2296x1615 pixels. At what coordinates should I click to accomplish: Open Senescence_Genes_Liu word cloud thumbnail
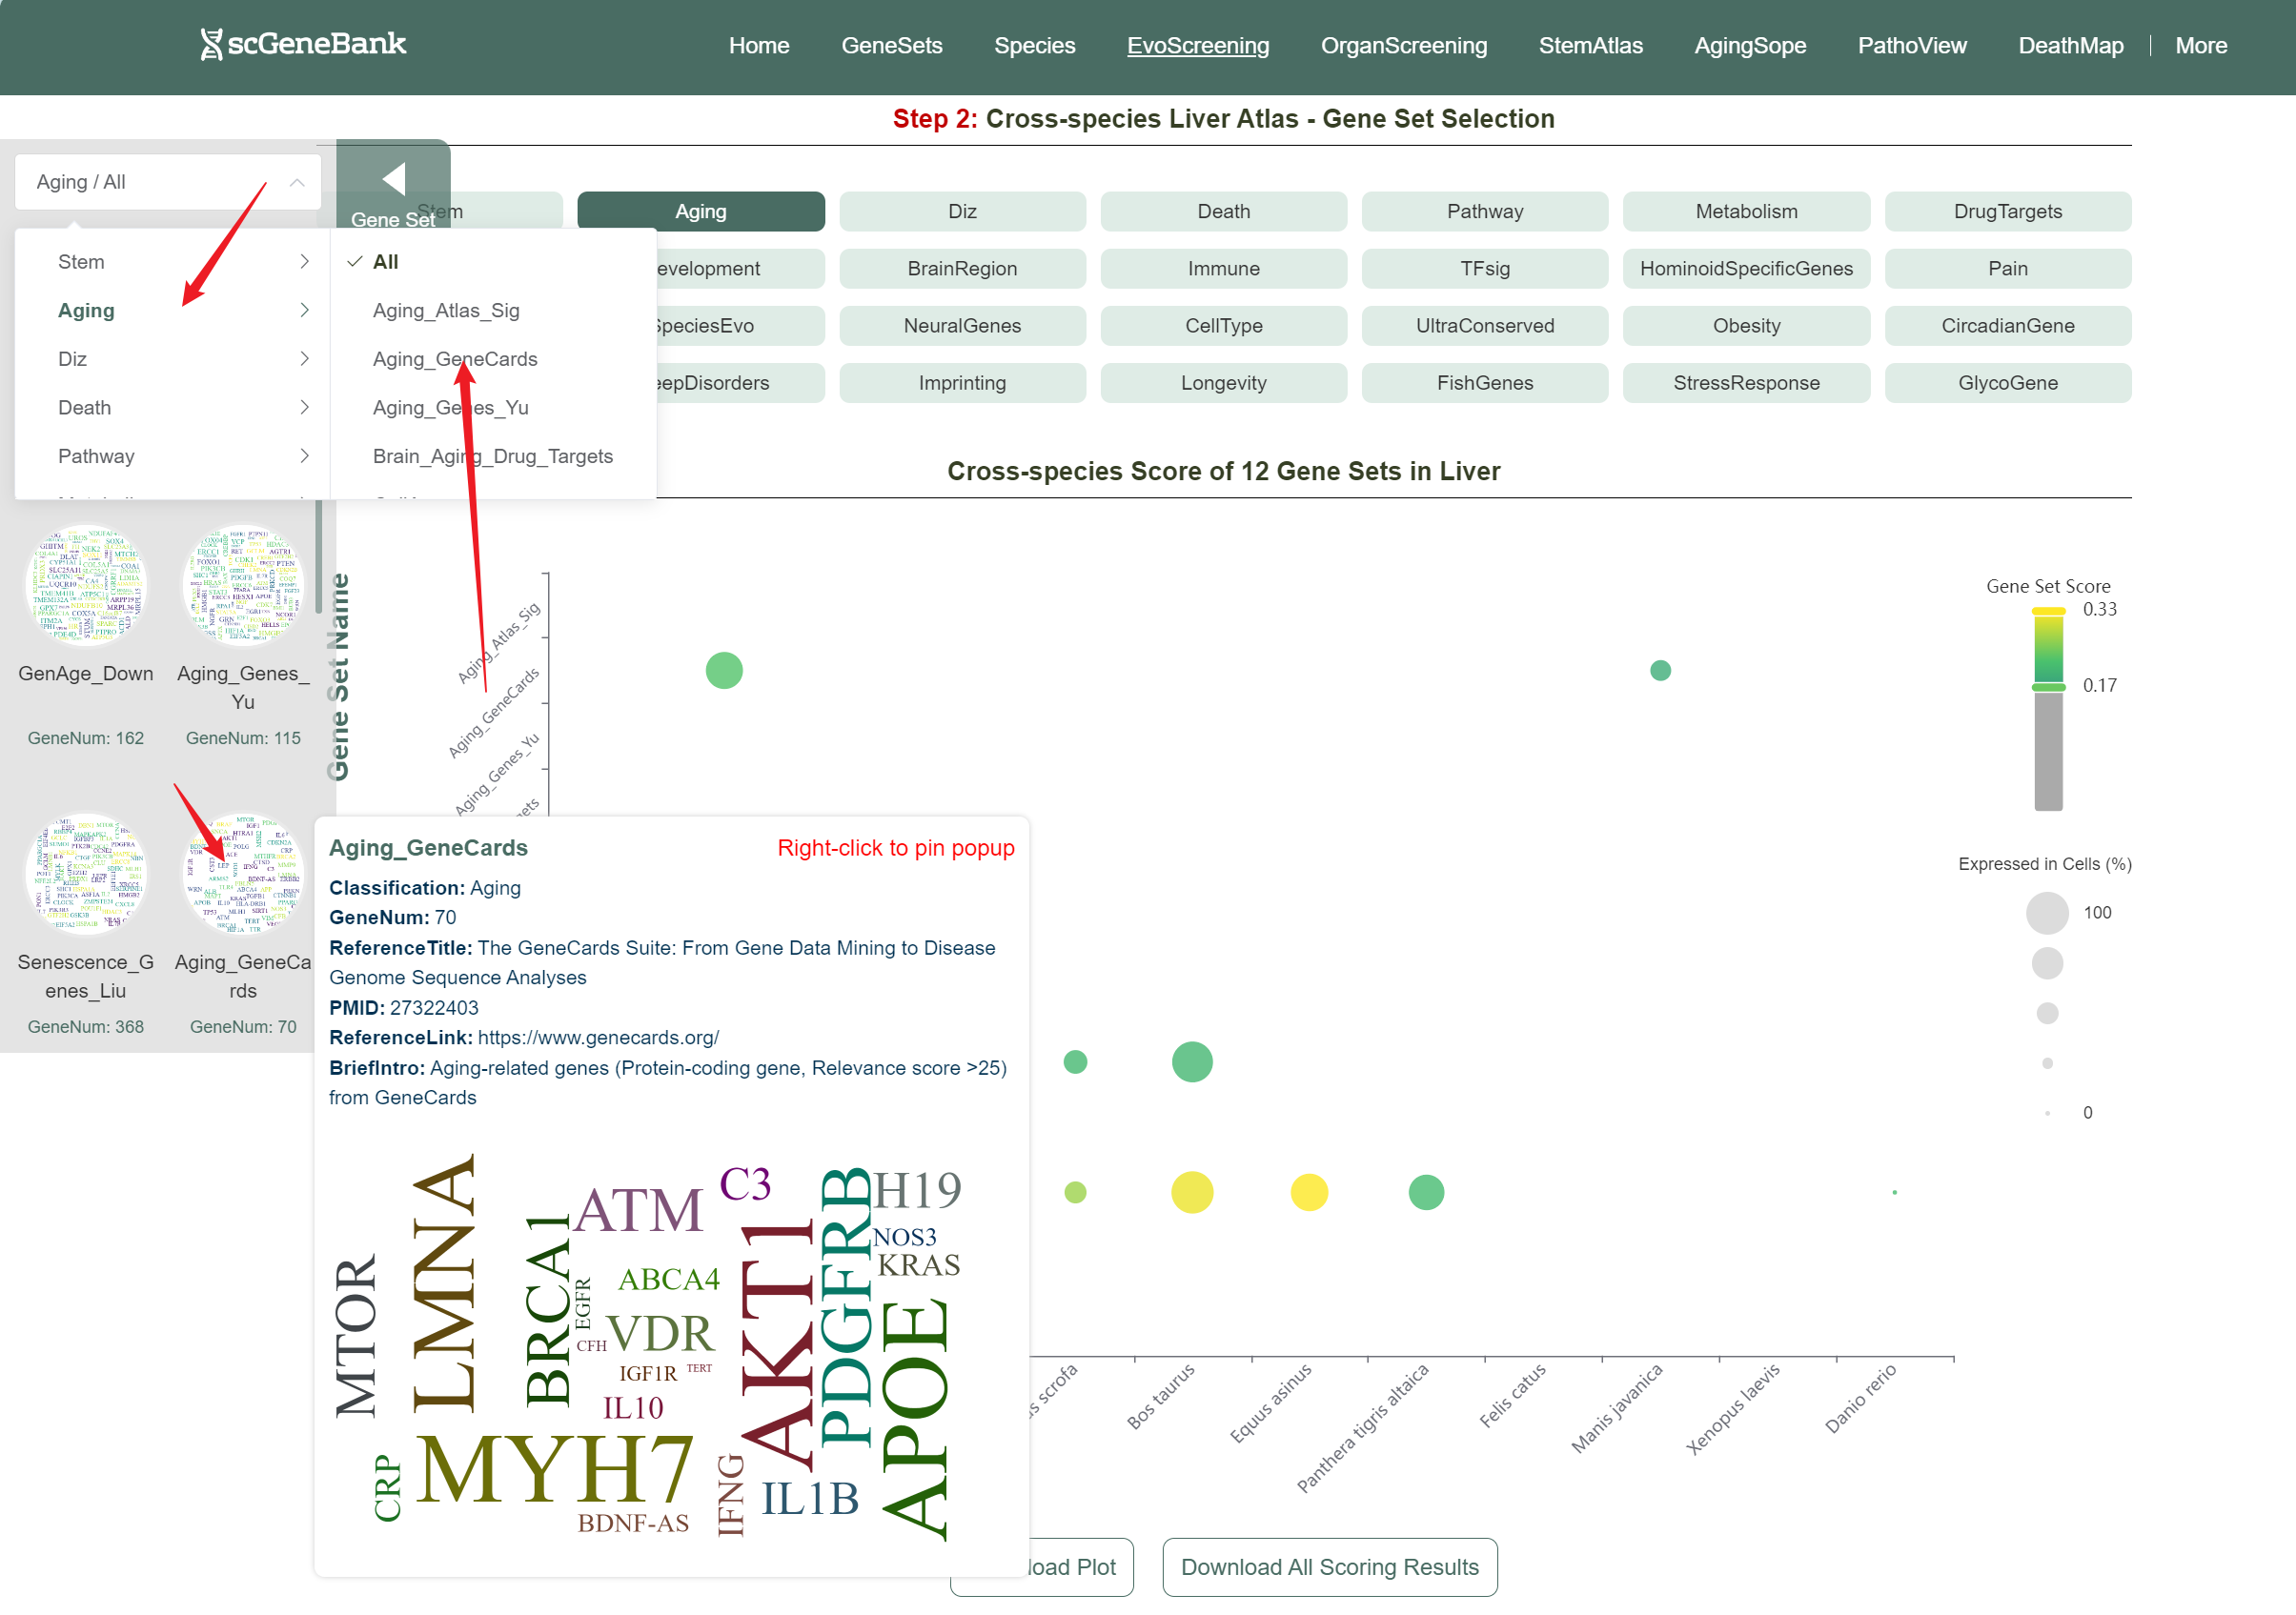86,875
